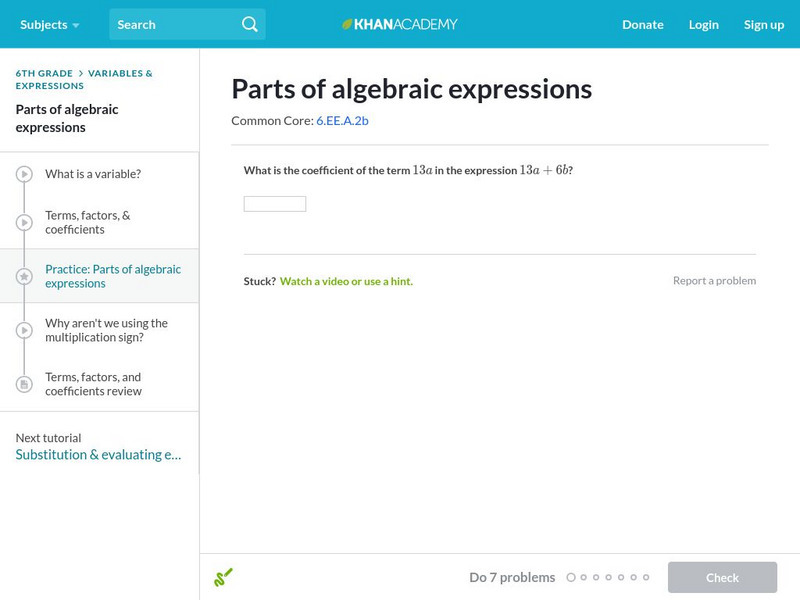Click the Report a problem link
Viewport: 800px width, 600px height.
pyautogui.click(x=714, y=281)
